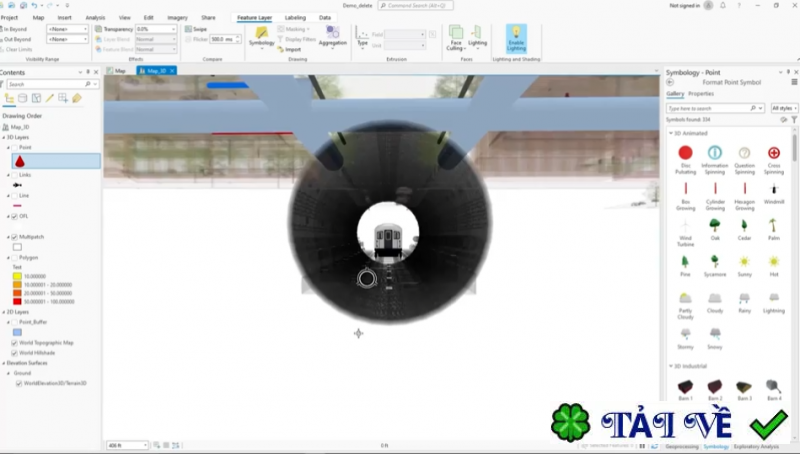Uncheck World Hillshade layer
This screenshot has width=800, height=454.
pyautogui.click(x=14, y=353)
